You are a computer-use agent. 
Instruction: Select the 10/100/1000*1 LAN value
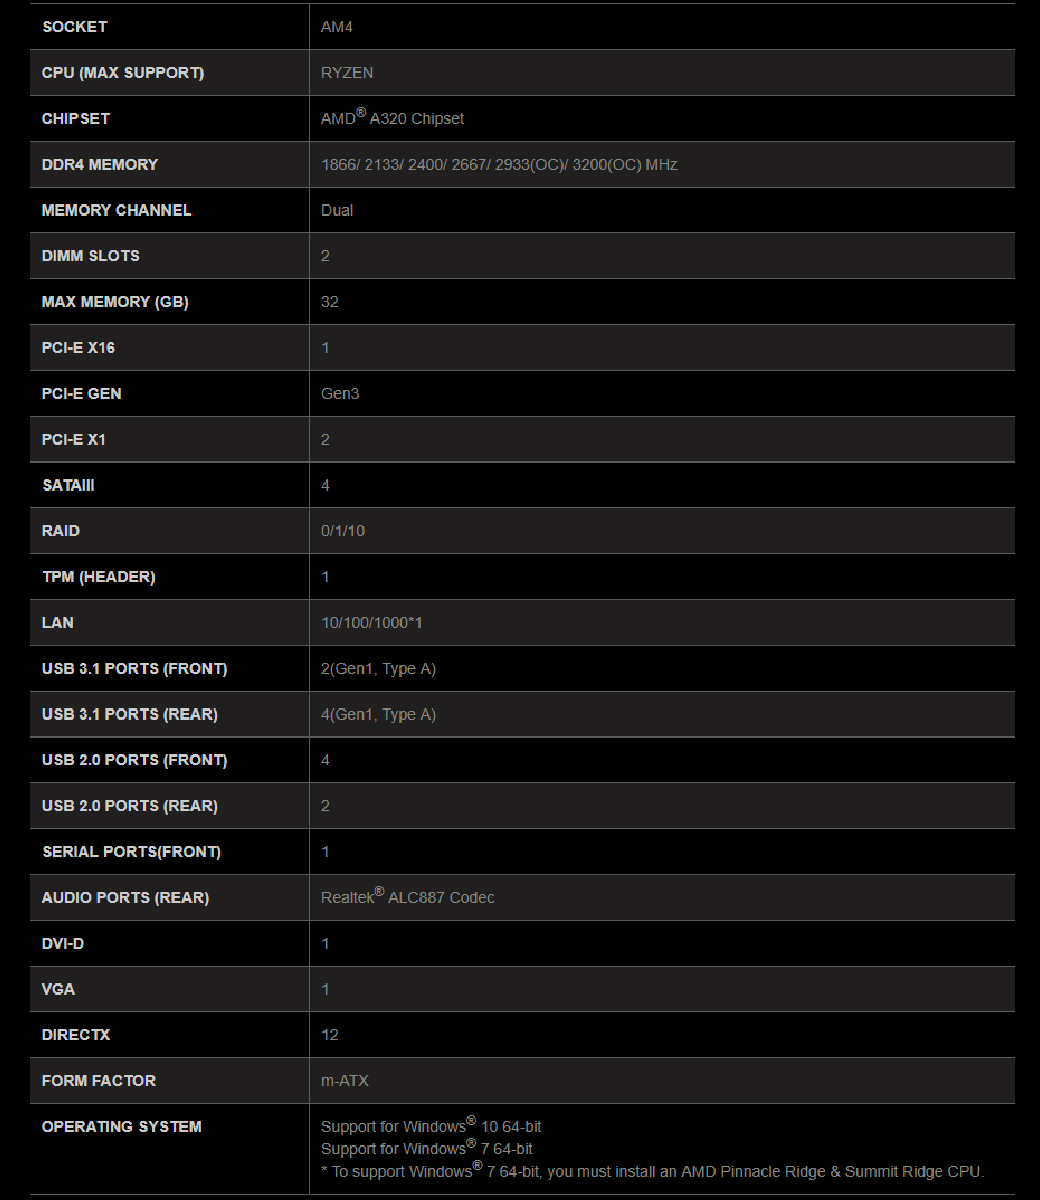[x=372, y=623]
